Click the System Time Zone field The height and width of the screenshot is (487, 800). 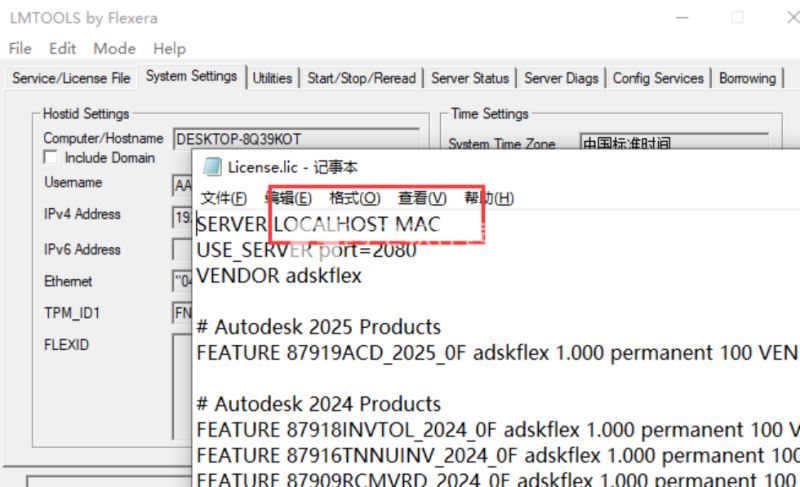(674, 141)
